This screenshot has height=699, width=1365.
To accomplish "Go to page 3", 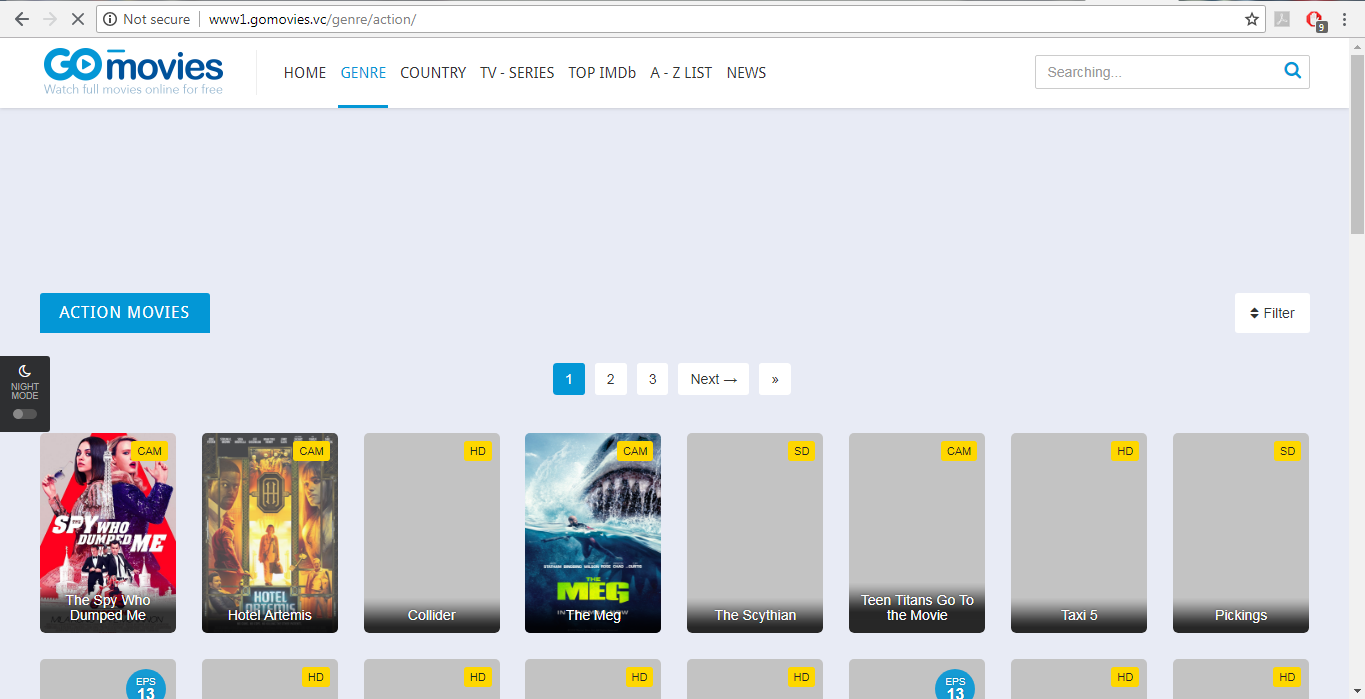I will (x=653, y=379).
